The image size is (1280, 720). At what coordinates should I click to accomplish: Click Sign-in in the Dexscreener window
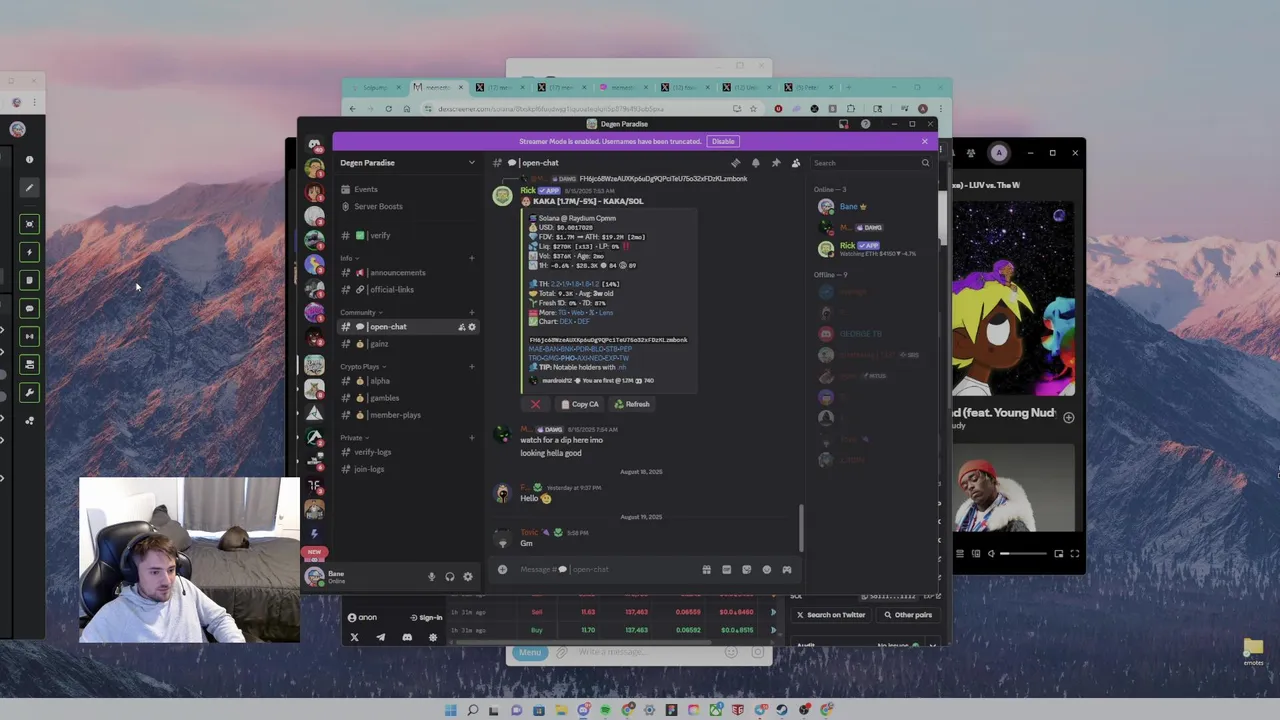coord(425,617)
